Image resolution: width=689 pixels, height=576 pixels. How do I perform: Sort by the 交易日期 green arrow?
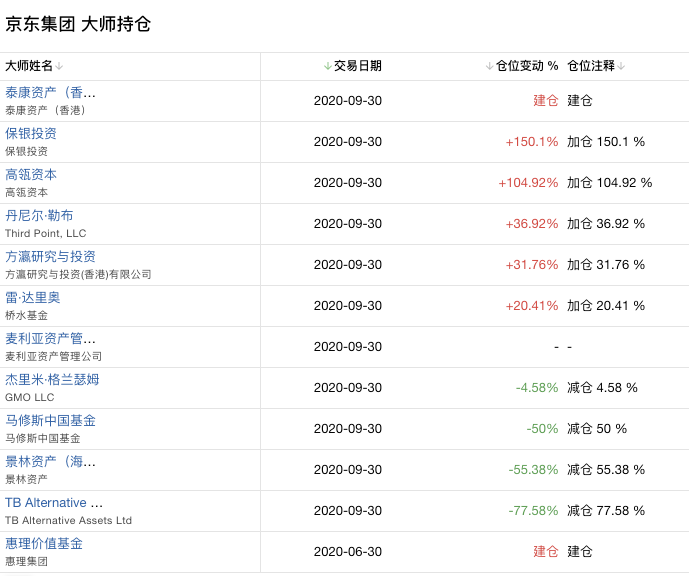click(x=327, y=66)
